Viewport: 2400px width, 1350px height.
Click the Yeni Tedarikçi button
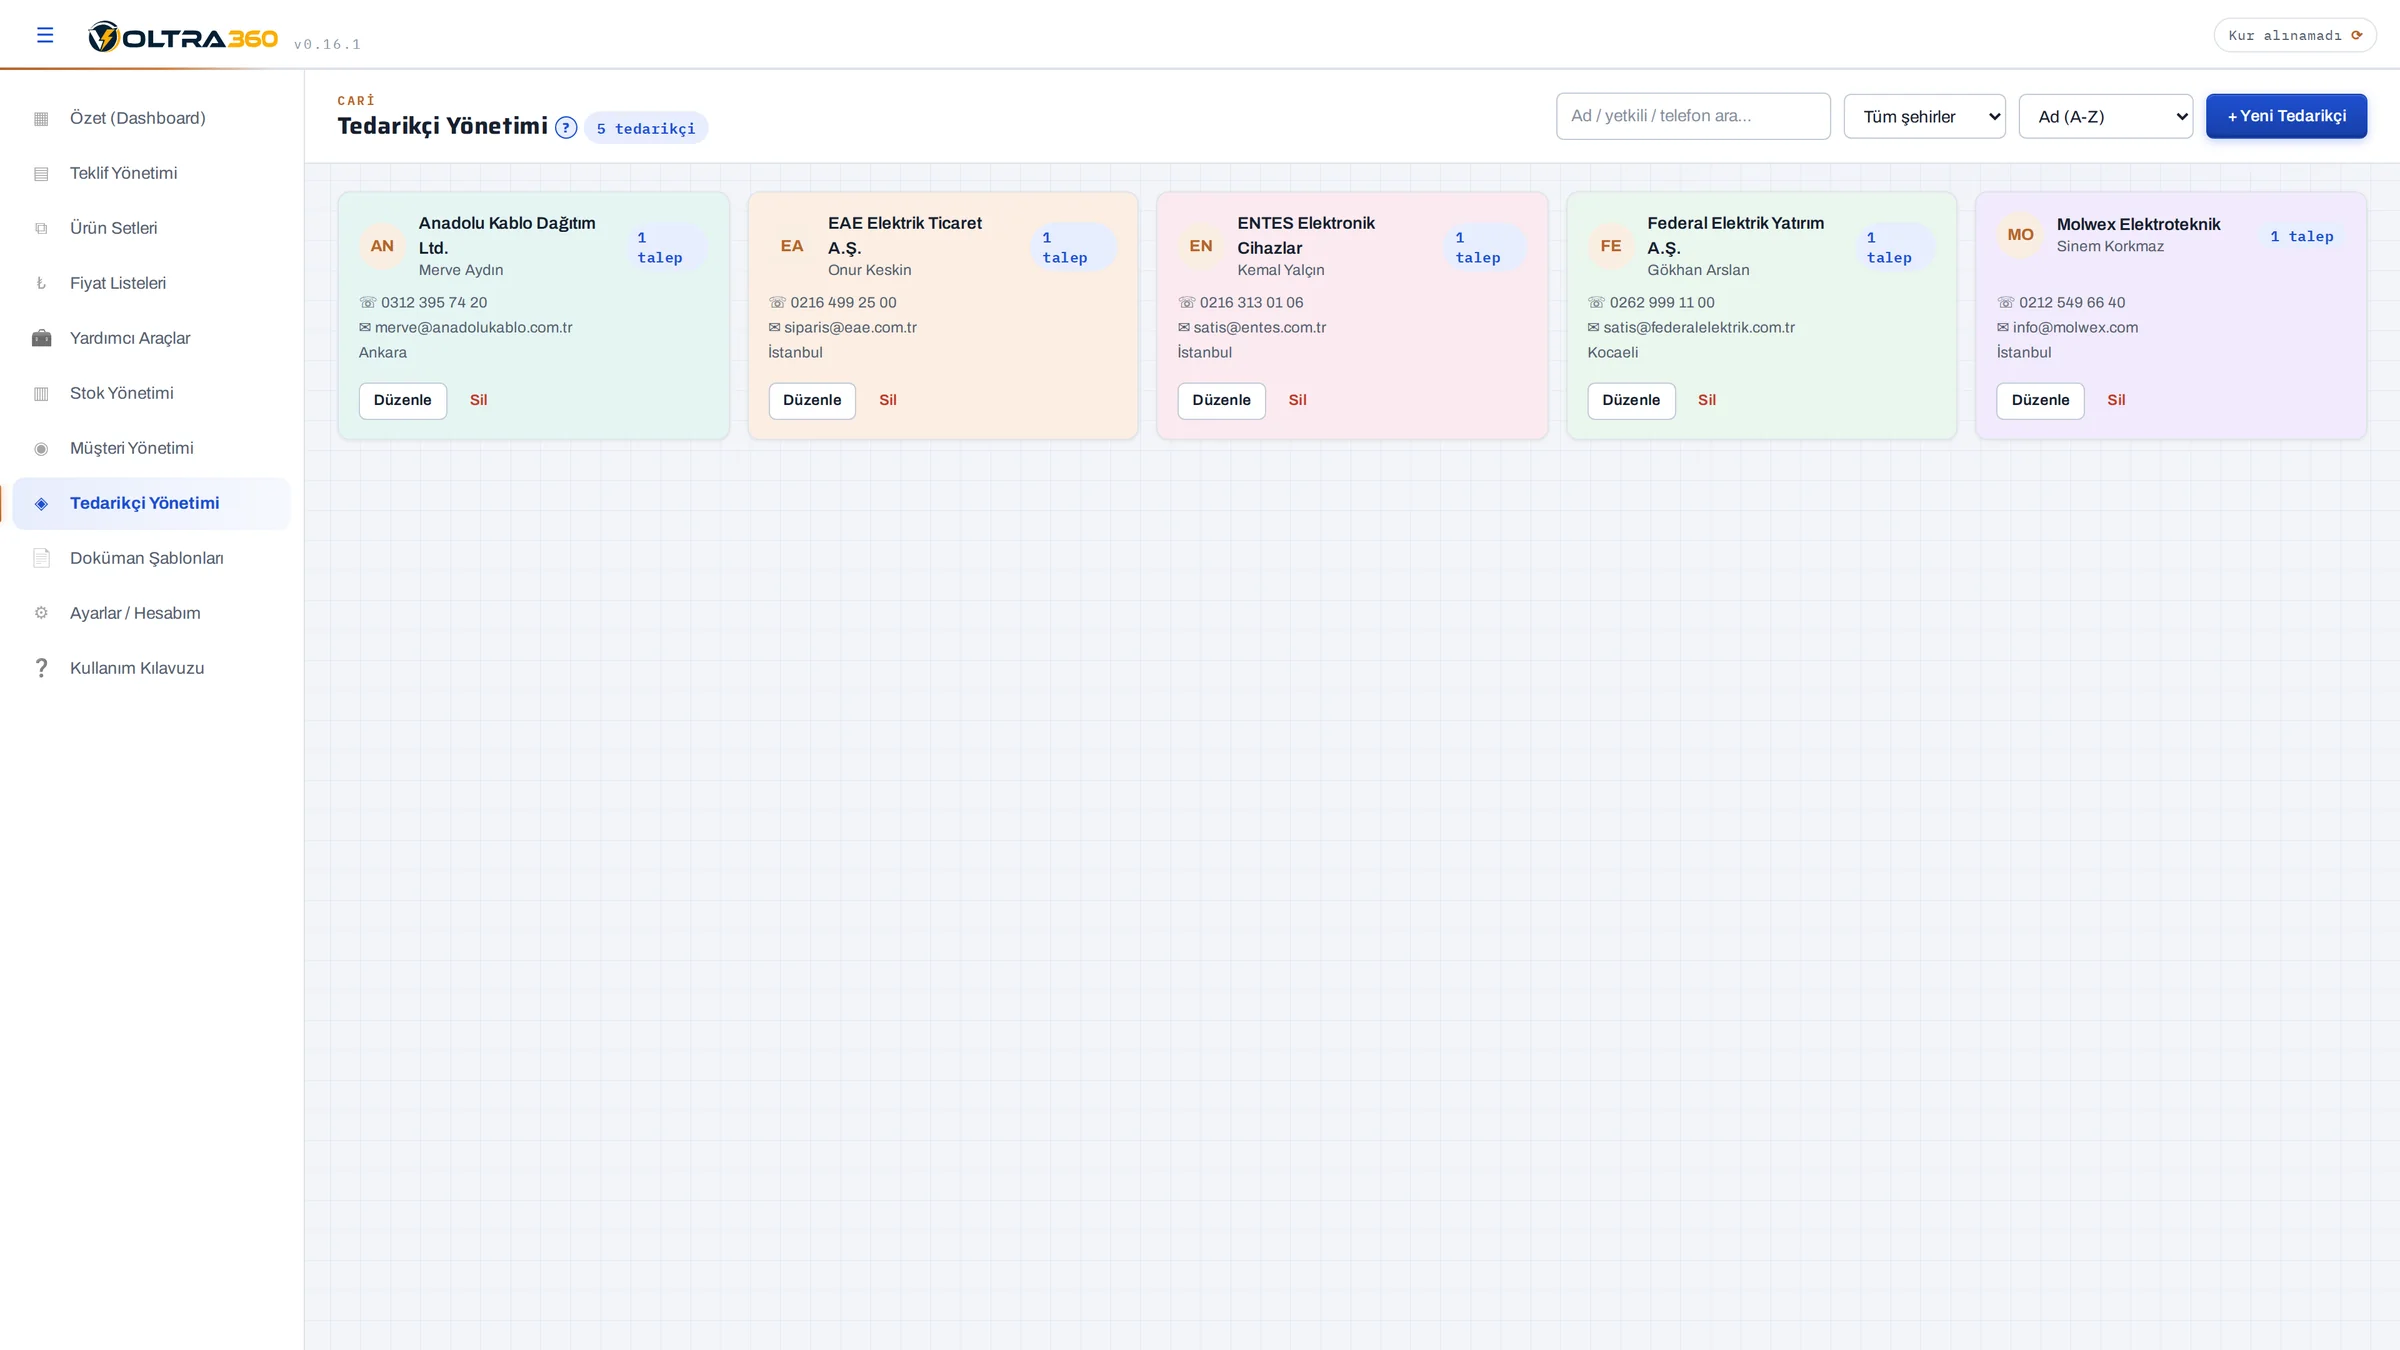2286,116
